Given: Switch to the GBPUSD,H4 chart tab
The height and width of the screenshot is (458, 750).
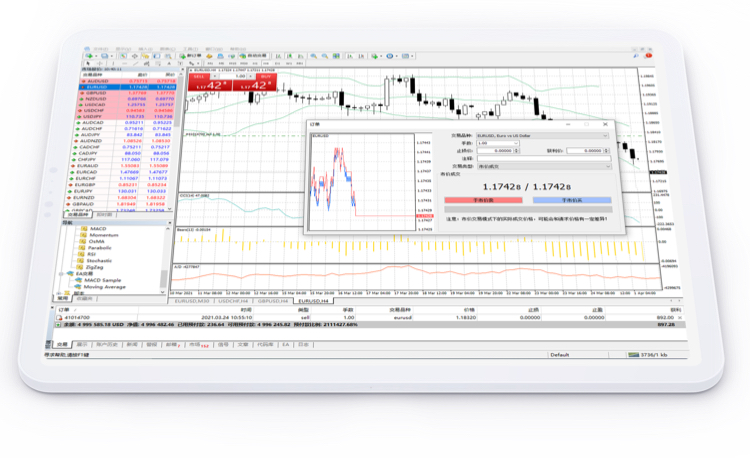Looking at the screenshot, I should 273,301.
